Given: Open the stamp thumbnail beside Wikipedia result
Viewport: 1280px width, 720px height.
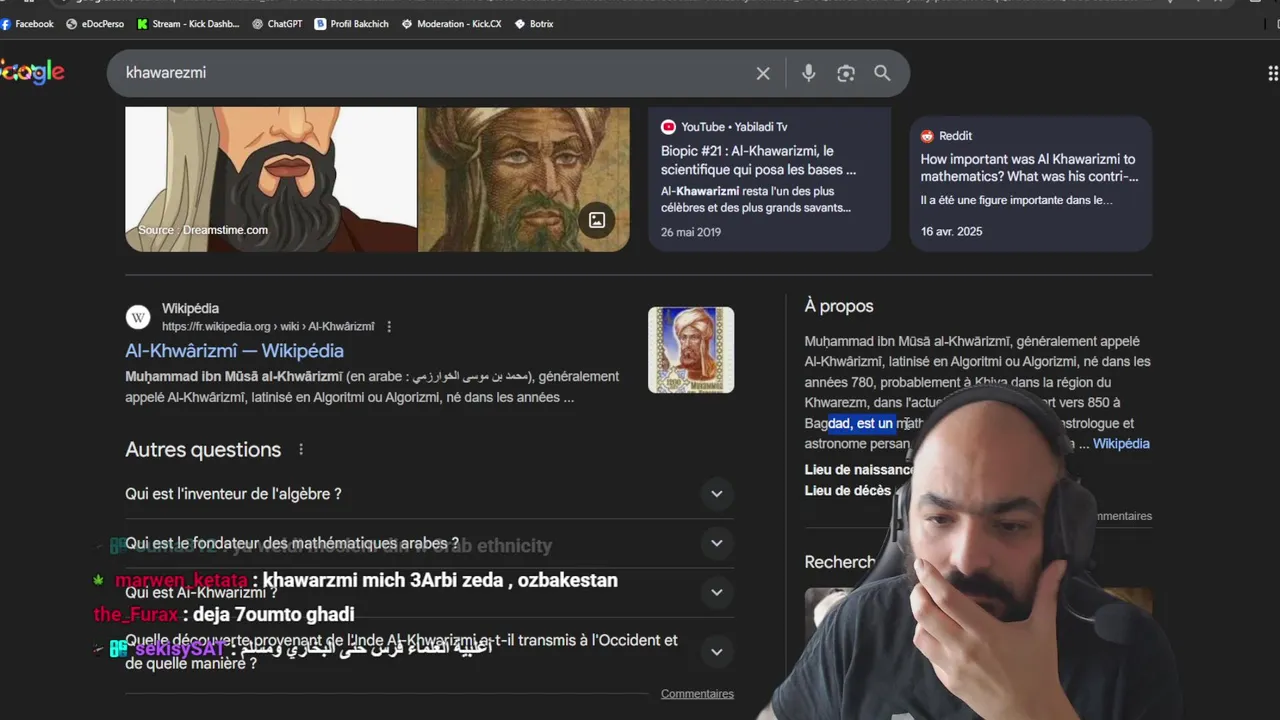Looking at the screenshot, I should pyautogui.click(x=691, y=350).
